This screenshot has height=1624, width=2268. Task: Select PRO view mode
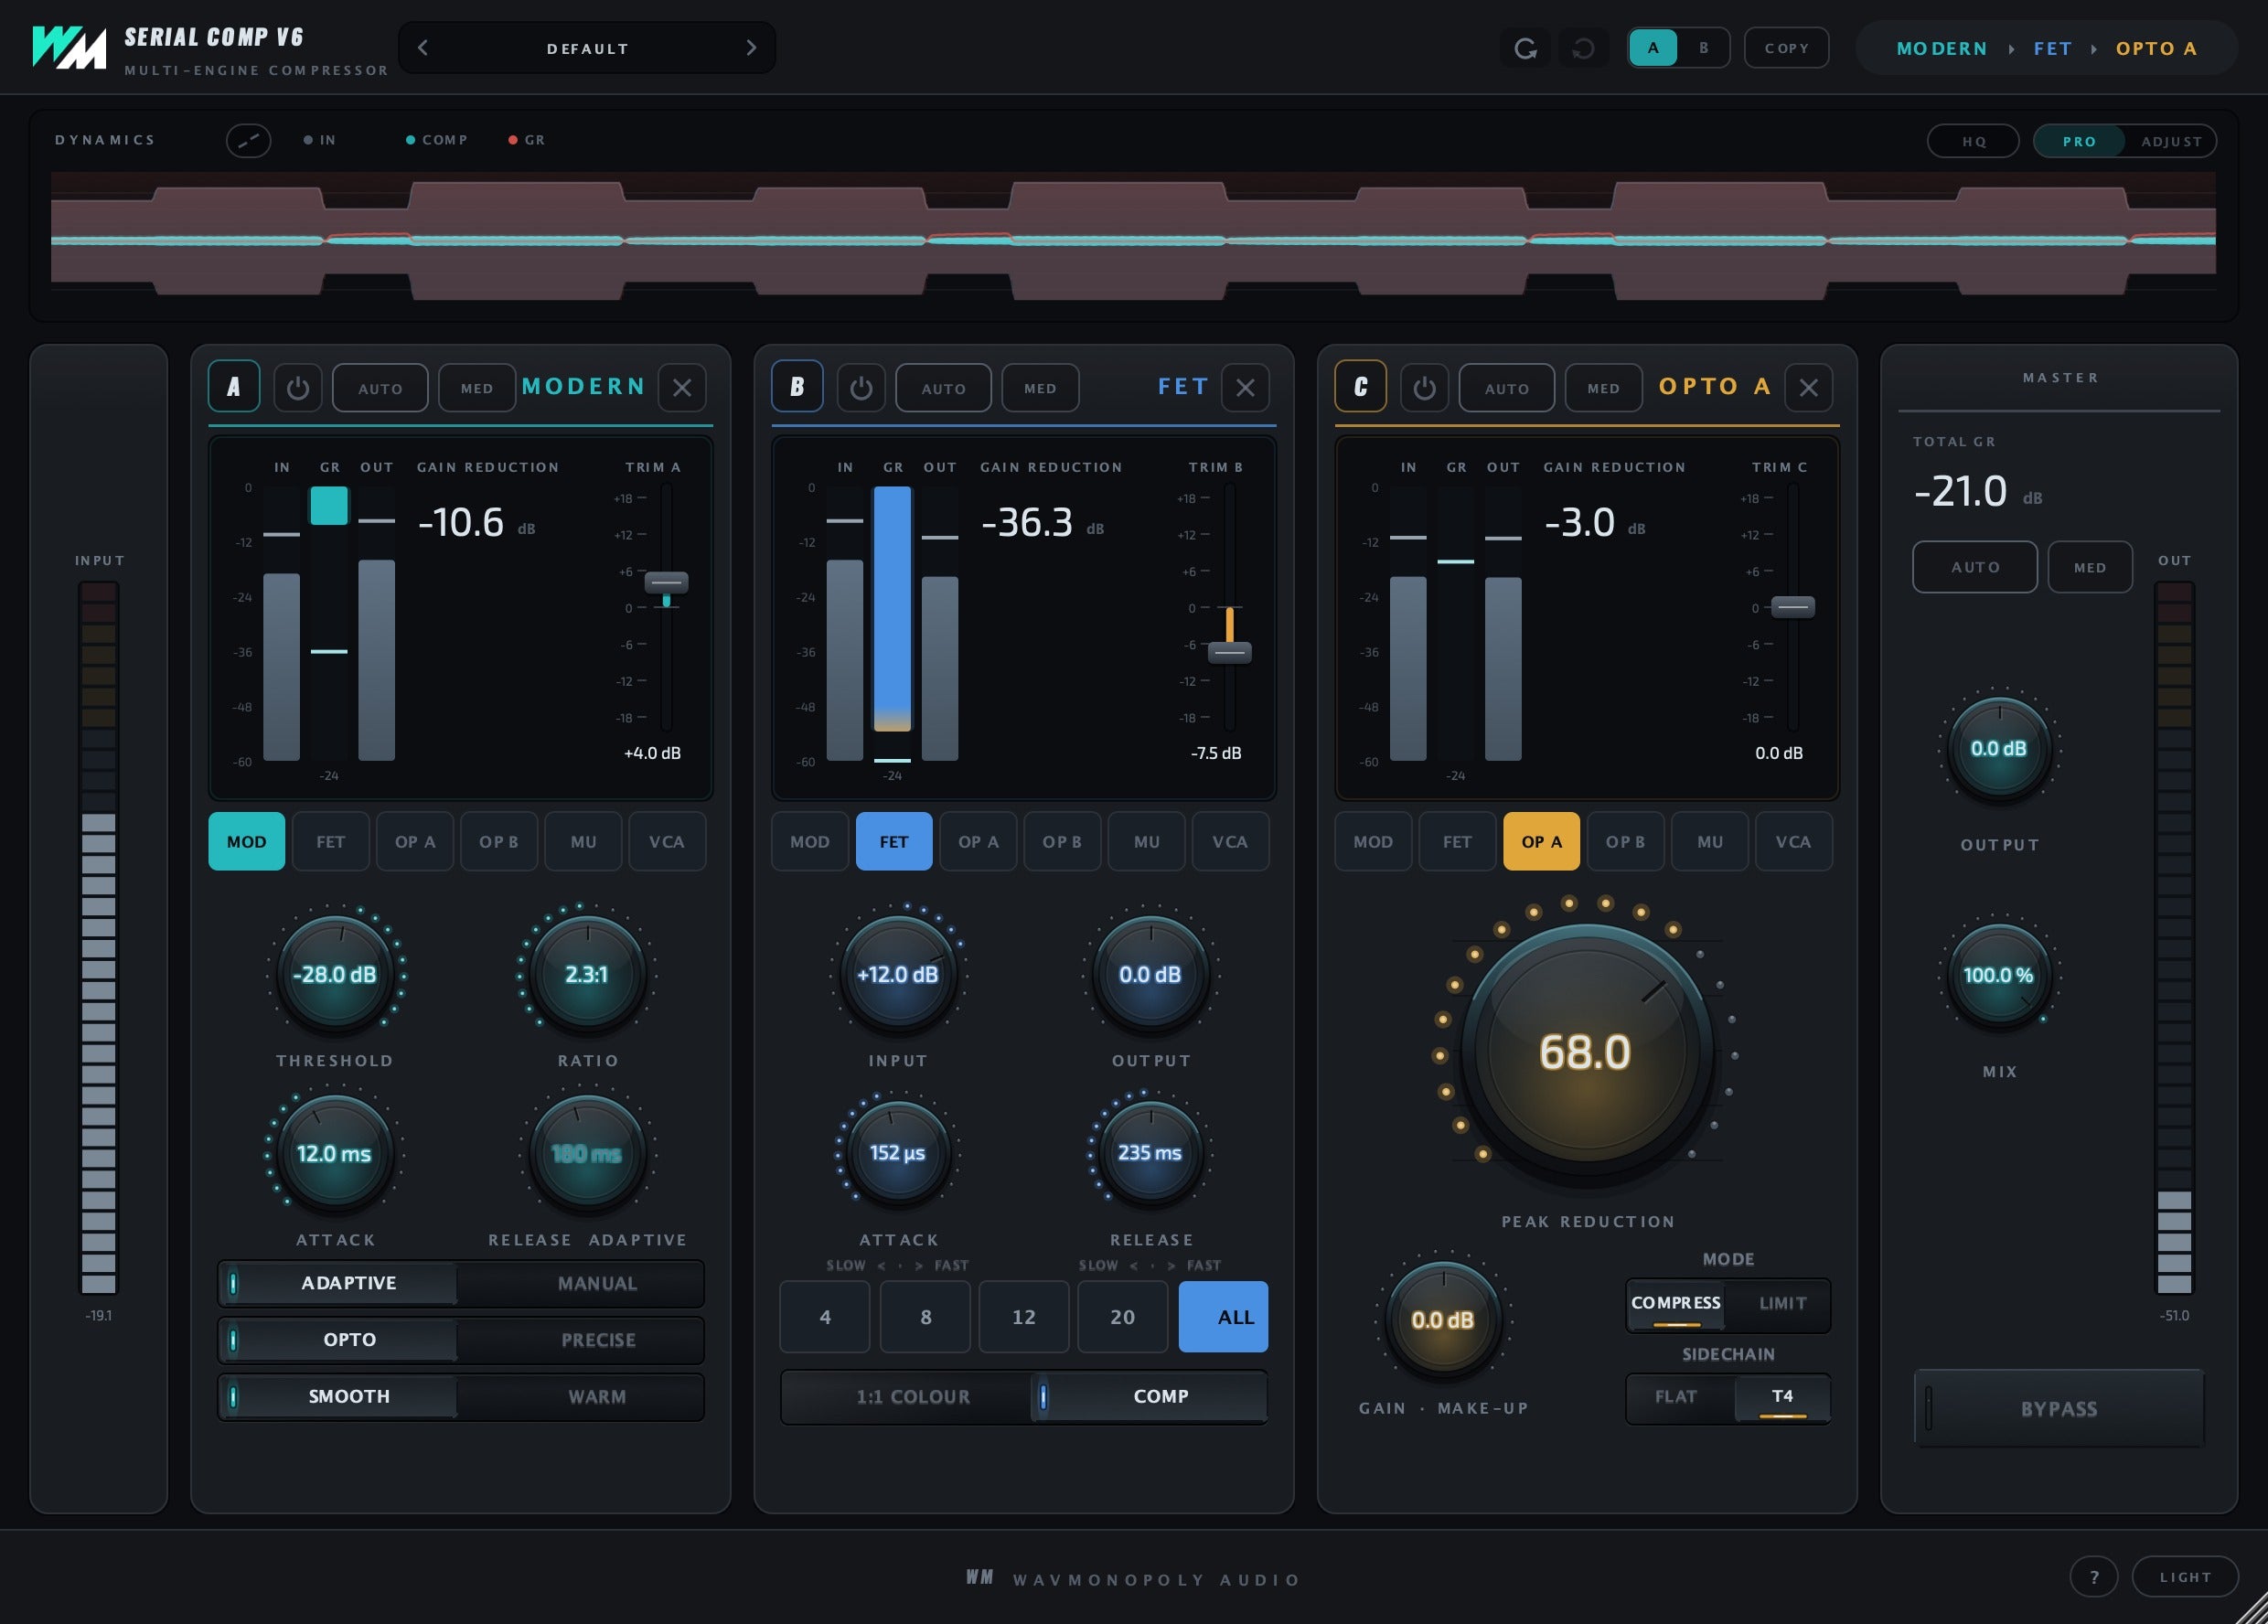point(2079,141)
